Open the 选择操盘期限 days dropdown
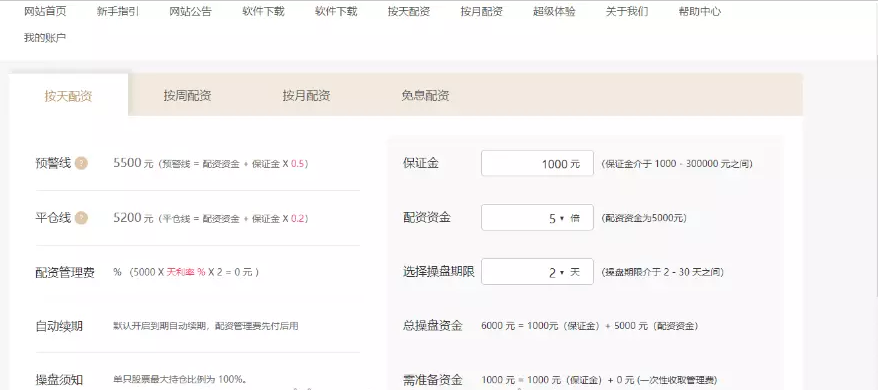 coord(537,272)
